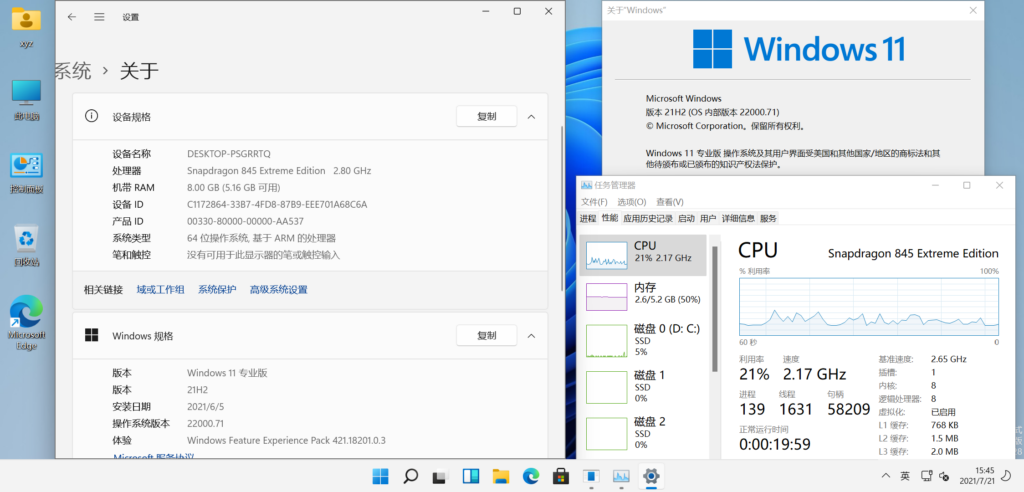The width and height of the screenshot is (1024, 492).
Task: Switch to the 详细信息 tab
Action: point(739,218)
